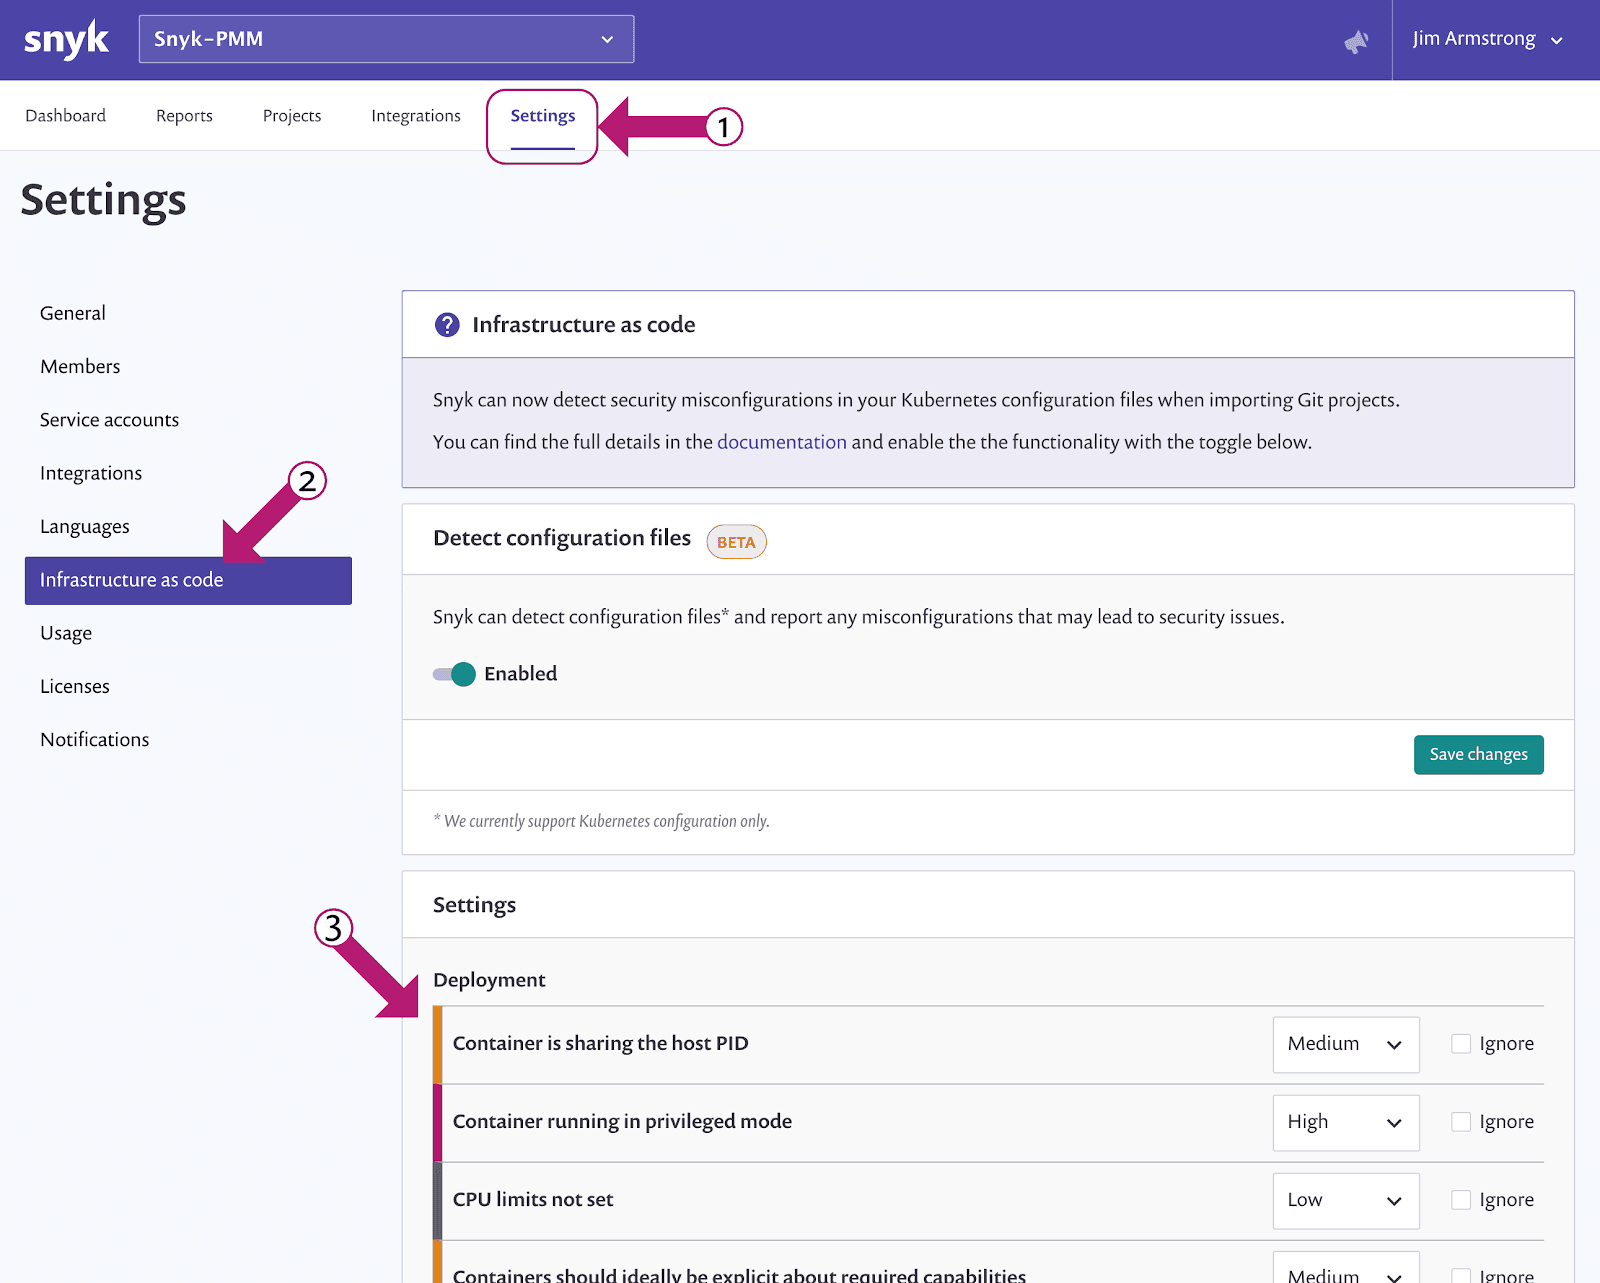Open severity dropdown for privileged mode
1600x1283 pixels.
(1346, 1123)
